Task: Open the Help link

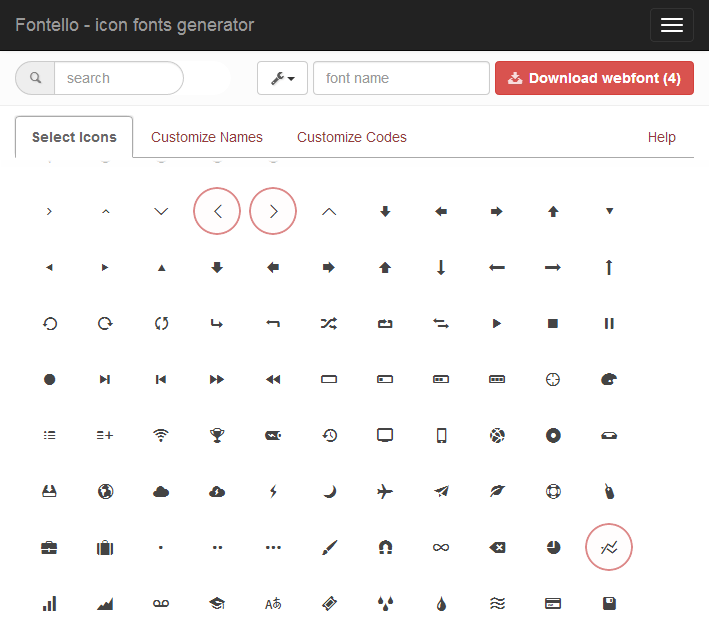Action: [661, 137]
